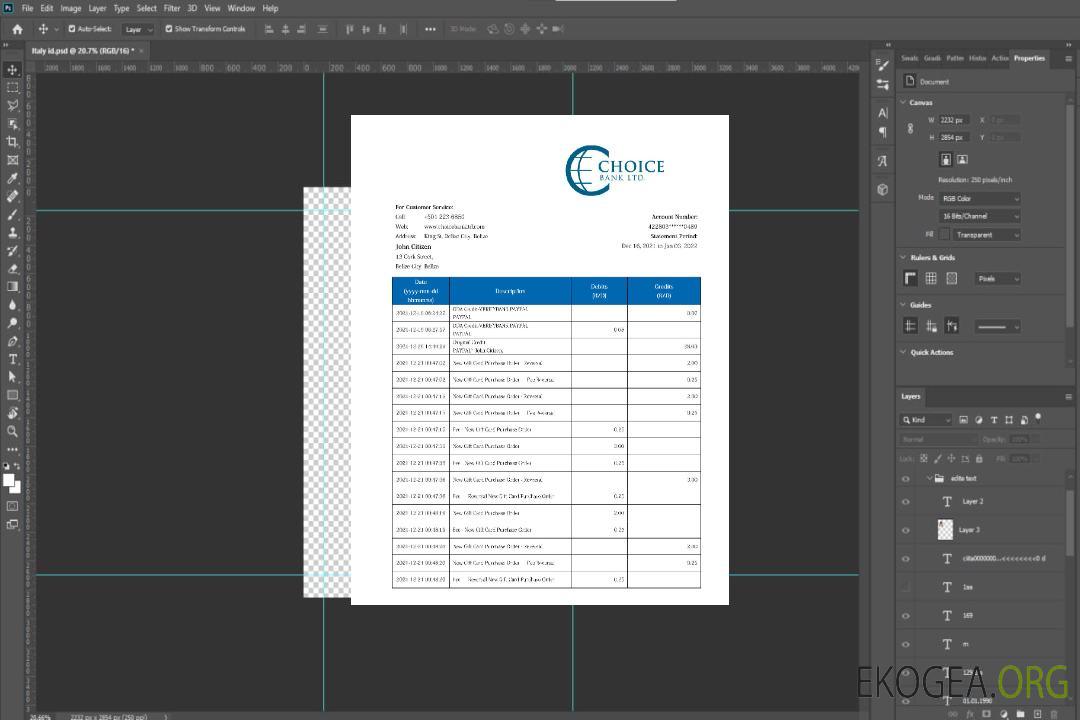Click the canvas Fill color swatch
The width and height of the screenshot is (1080, 720).
945,234
